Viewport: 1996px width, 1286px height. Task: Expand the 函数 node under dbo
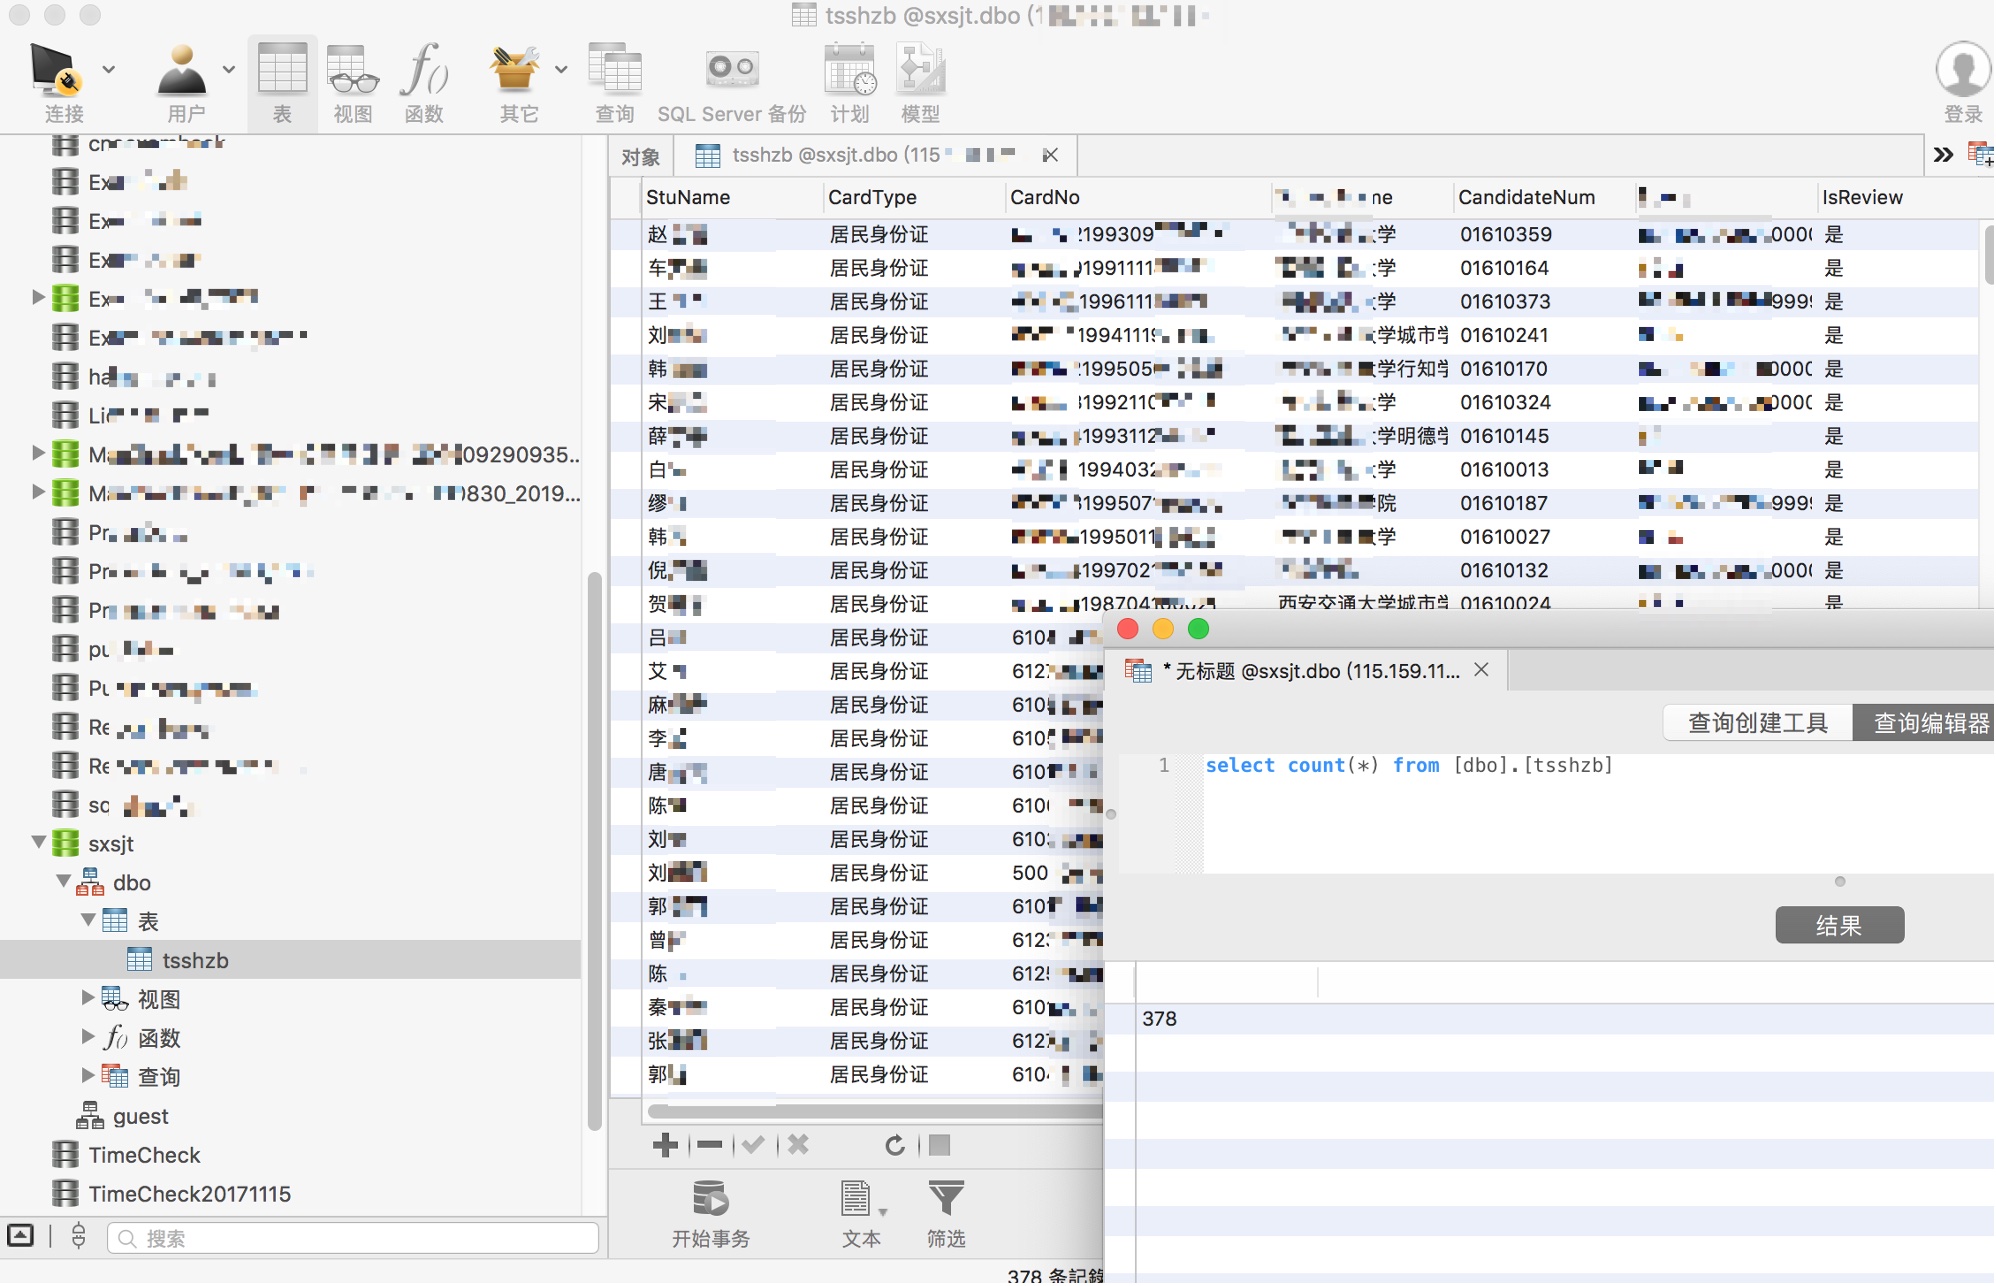coord(88,1036)
